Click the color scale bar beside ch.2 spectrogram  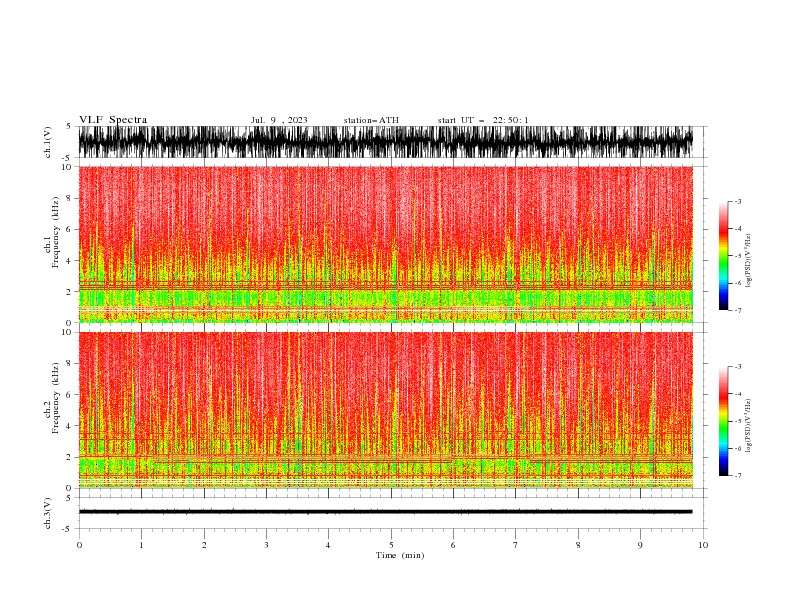(724, 421)
